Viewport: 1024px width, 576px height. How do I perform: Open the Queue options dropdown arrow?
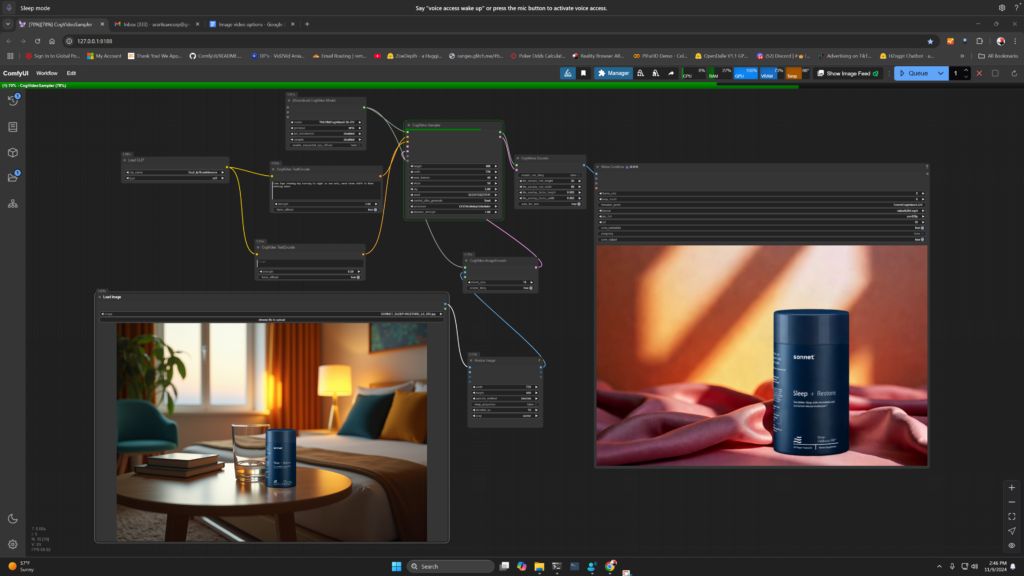coord(940,73)
